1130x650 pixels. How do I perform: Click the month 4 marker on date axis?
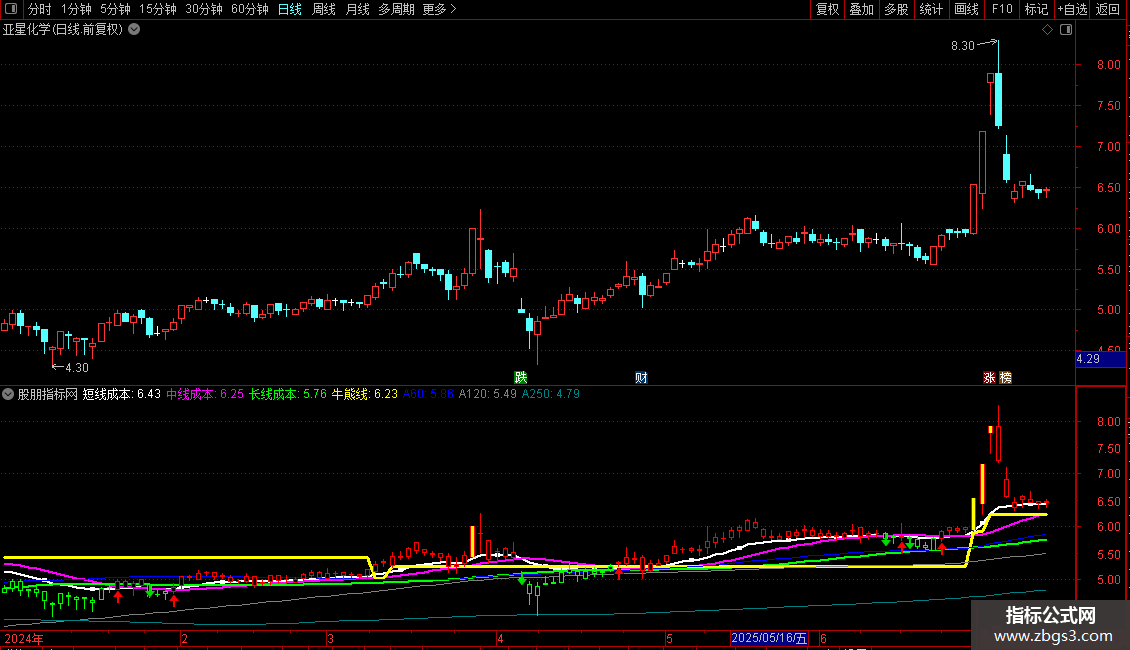click(x=500, y=638)
